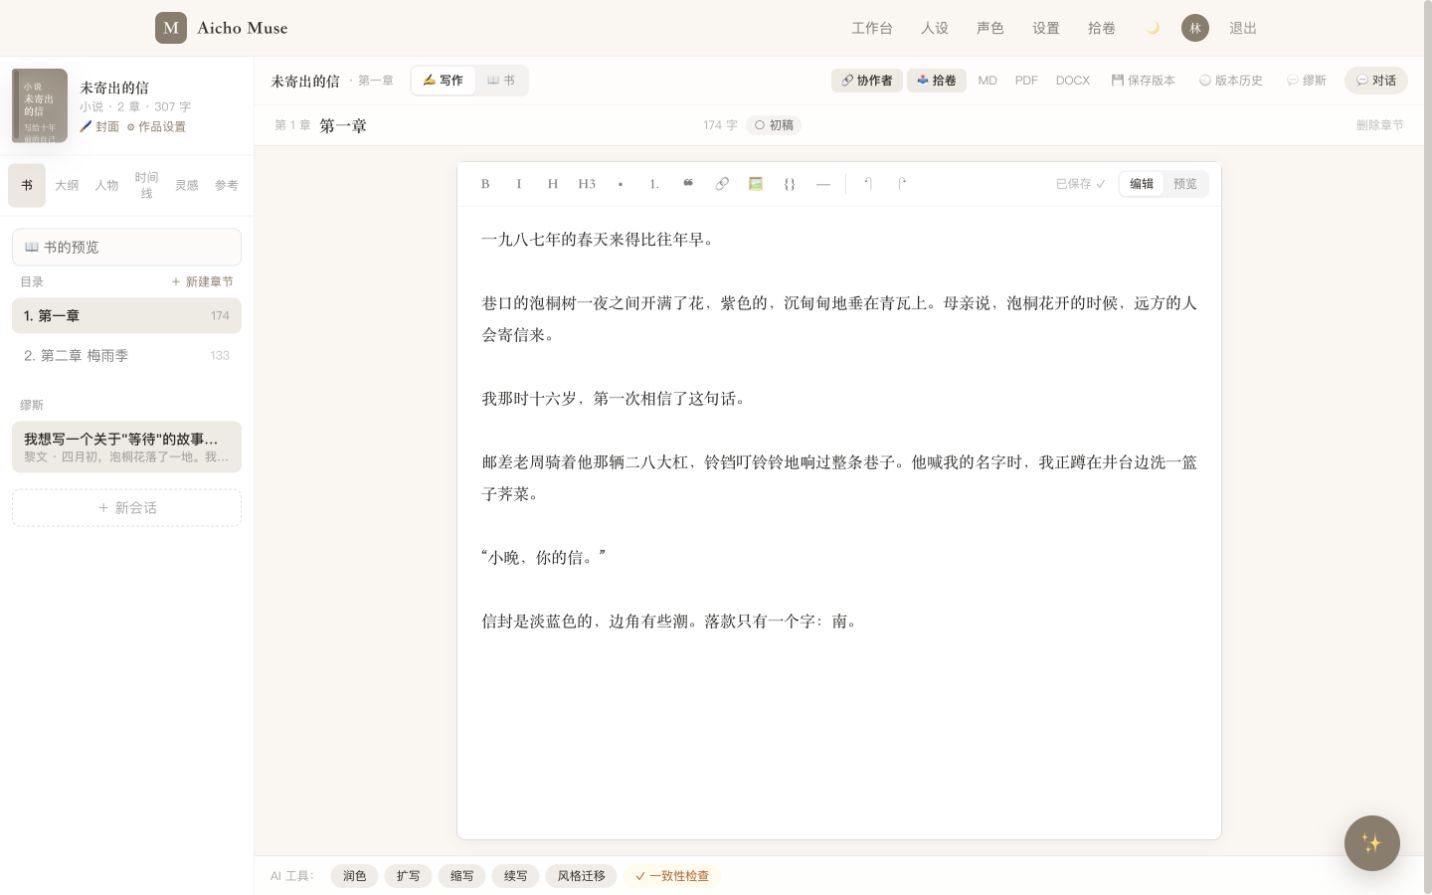
Task: Switch to 书 book view
Action: [x=501, y=81]
